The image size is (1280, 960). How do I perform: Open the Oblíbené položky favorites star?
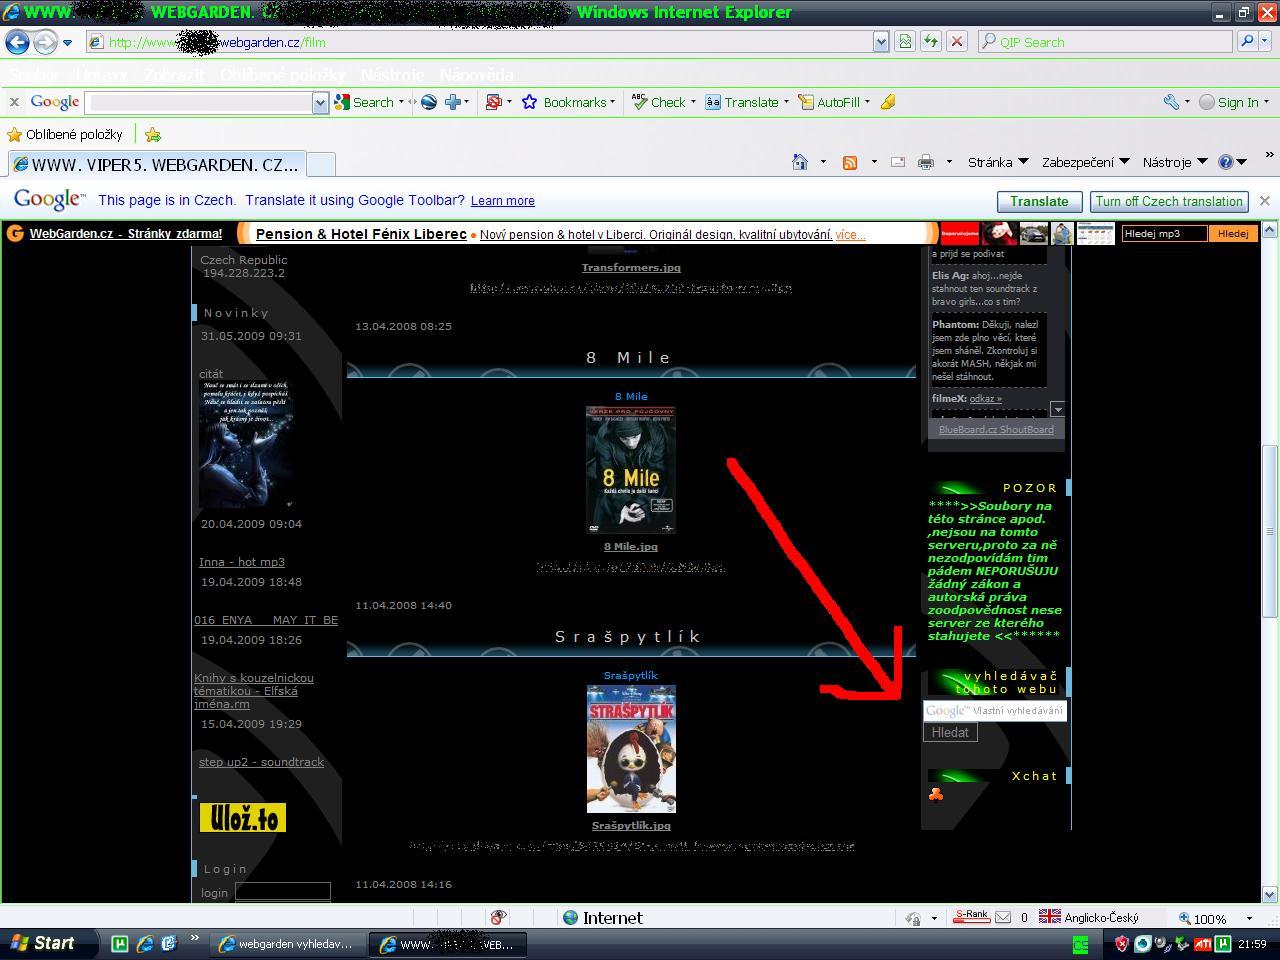(65, 134)
